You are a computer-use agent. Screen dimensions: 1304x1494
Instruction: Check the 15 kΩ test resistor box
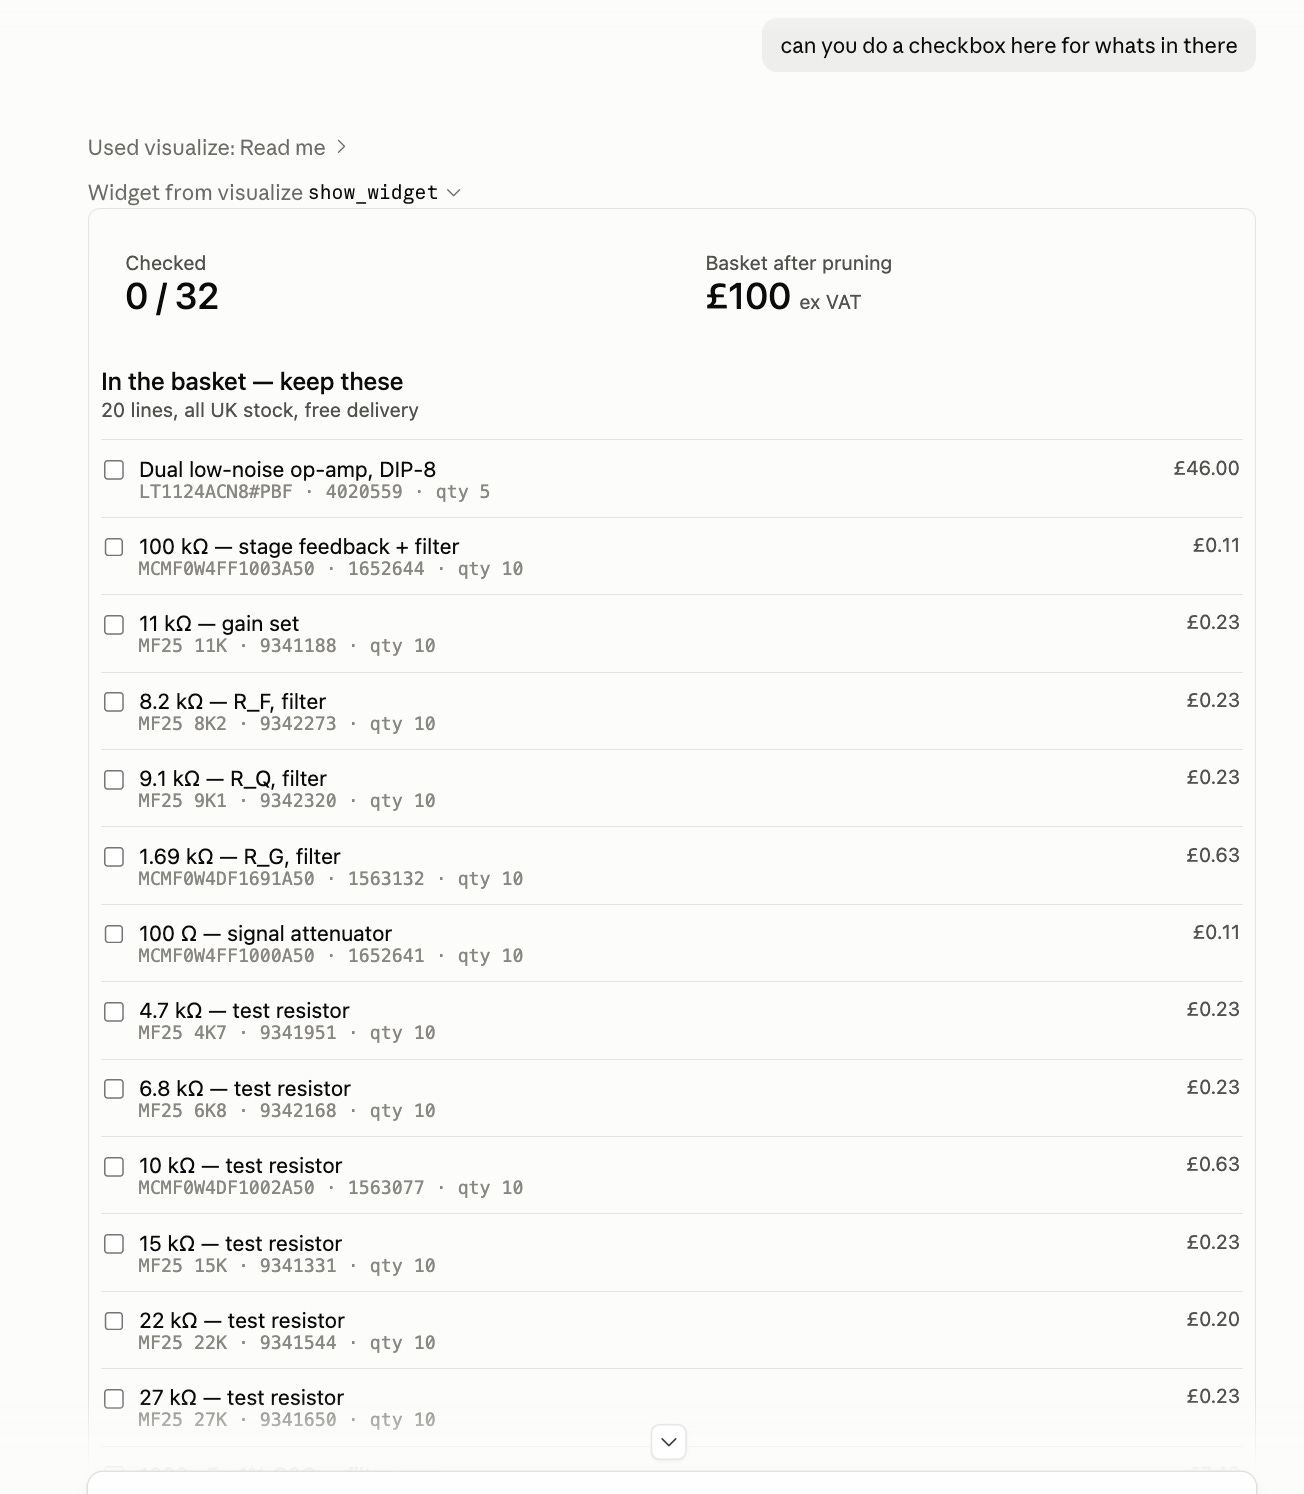[x=114, y=1244]
